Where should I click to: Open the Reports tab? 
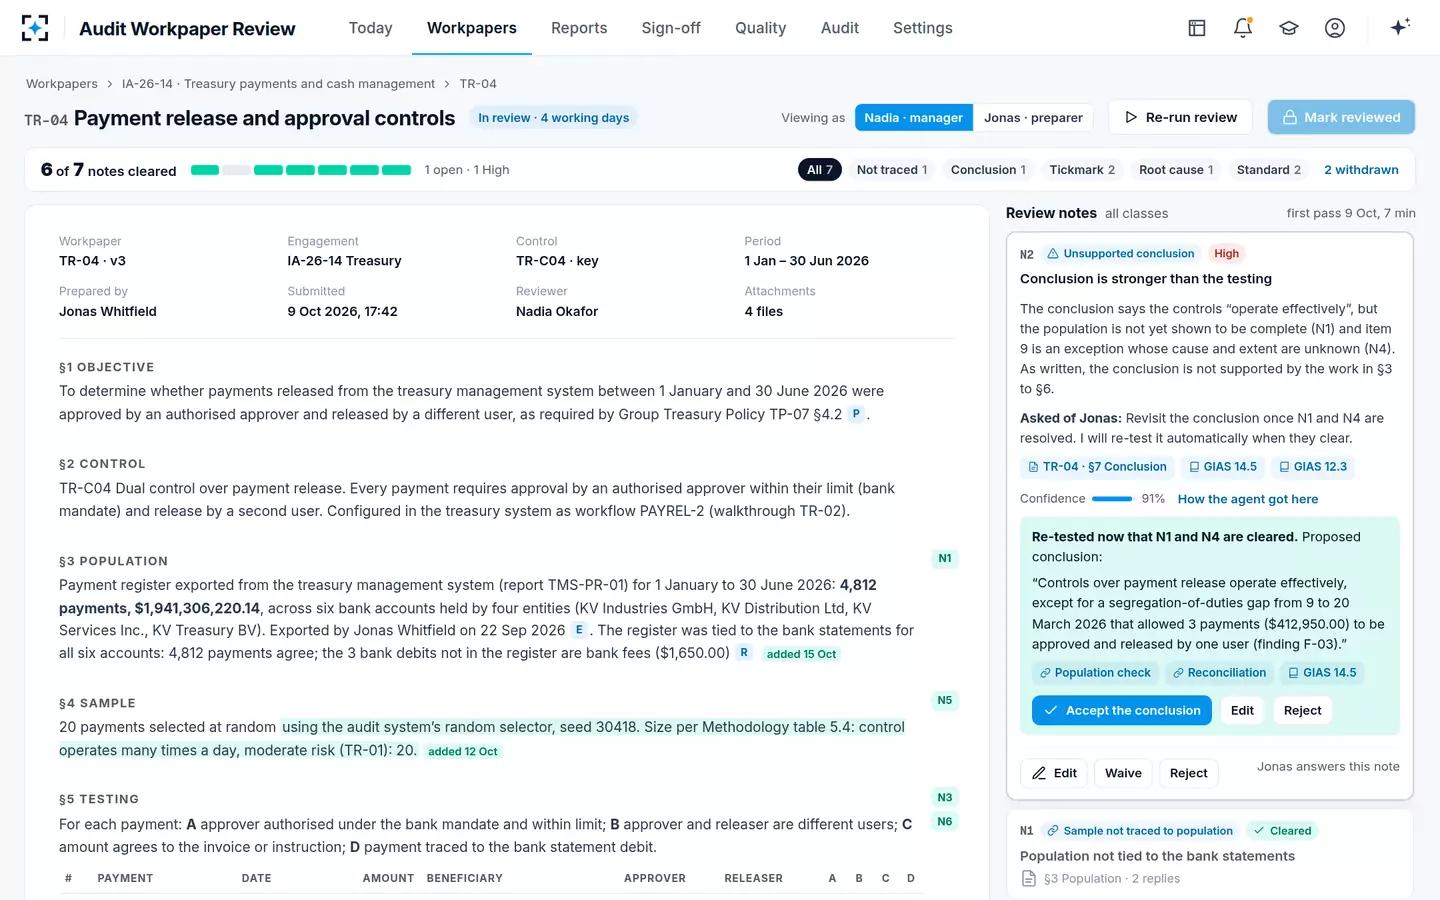pyautogui.click(x=579, y=28)
